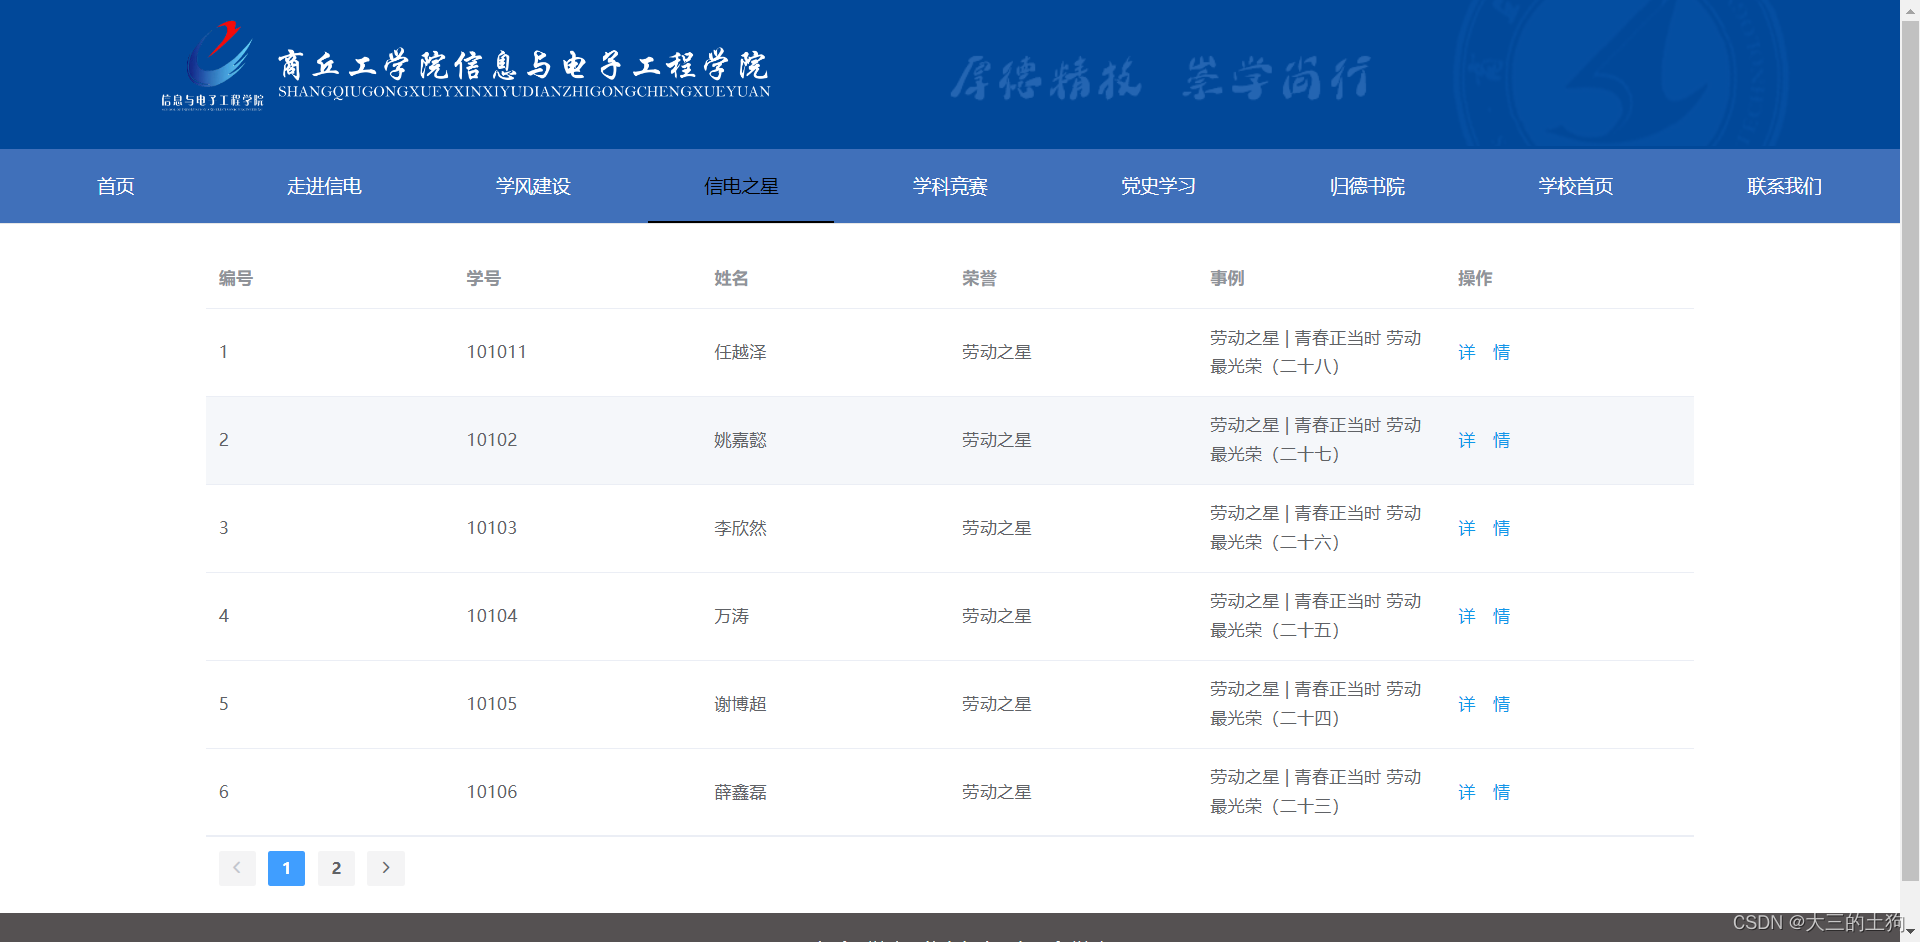Open 详情 for student 任越泽
1920x942 pixels.
click(x=1483, y=352)
